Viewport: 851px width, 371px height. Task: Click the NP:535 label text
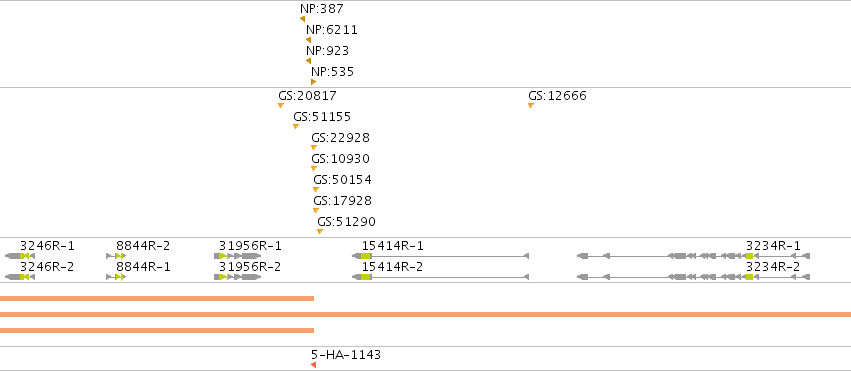point(332,72)
